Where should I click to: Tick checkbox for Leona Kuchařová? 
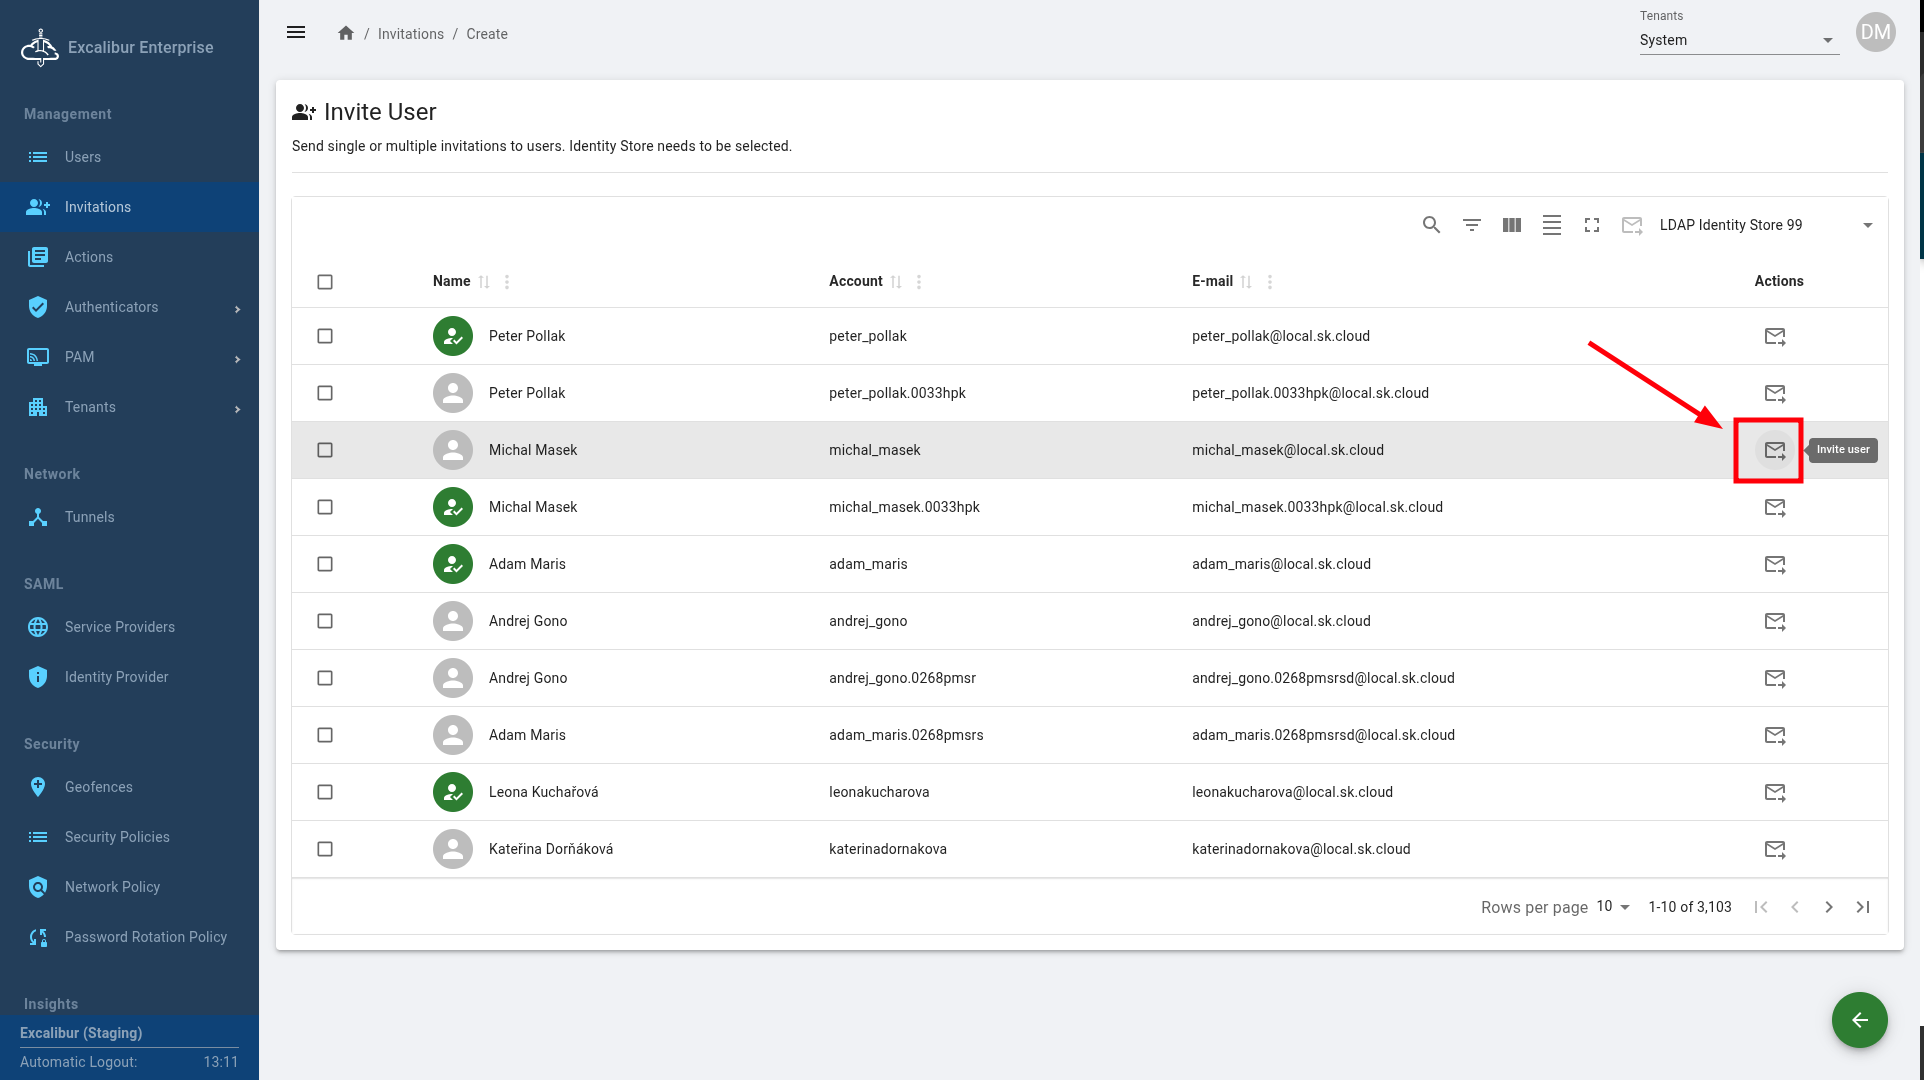(325, 792)
